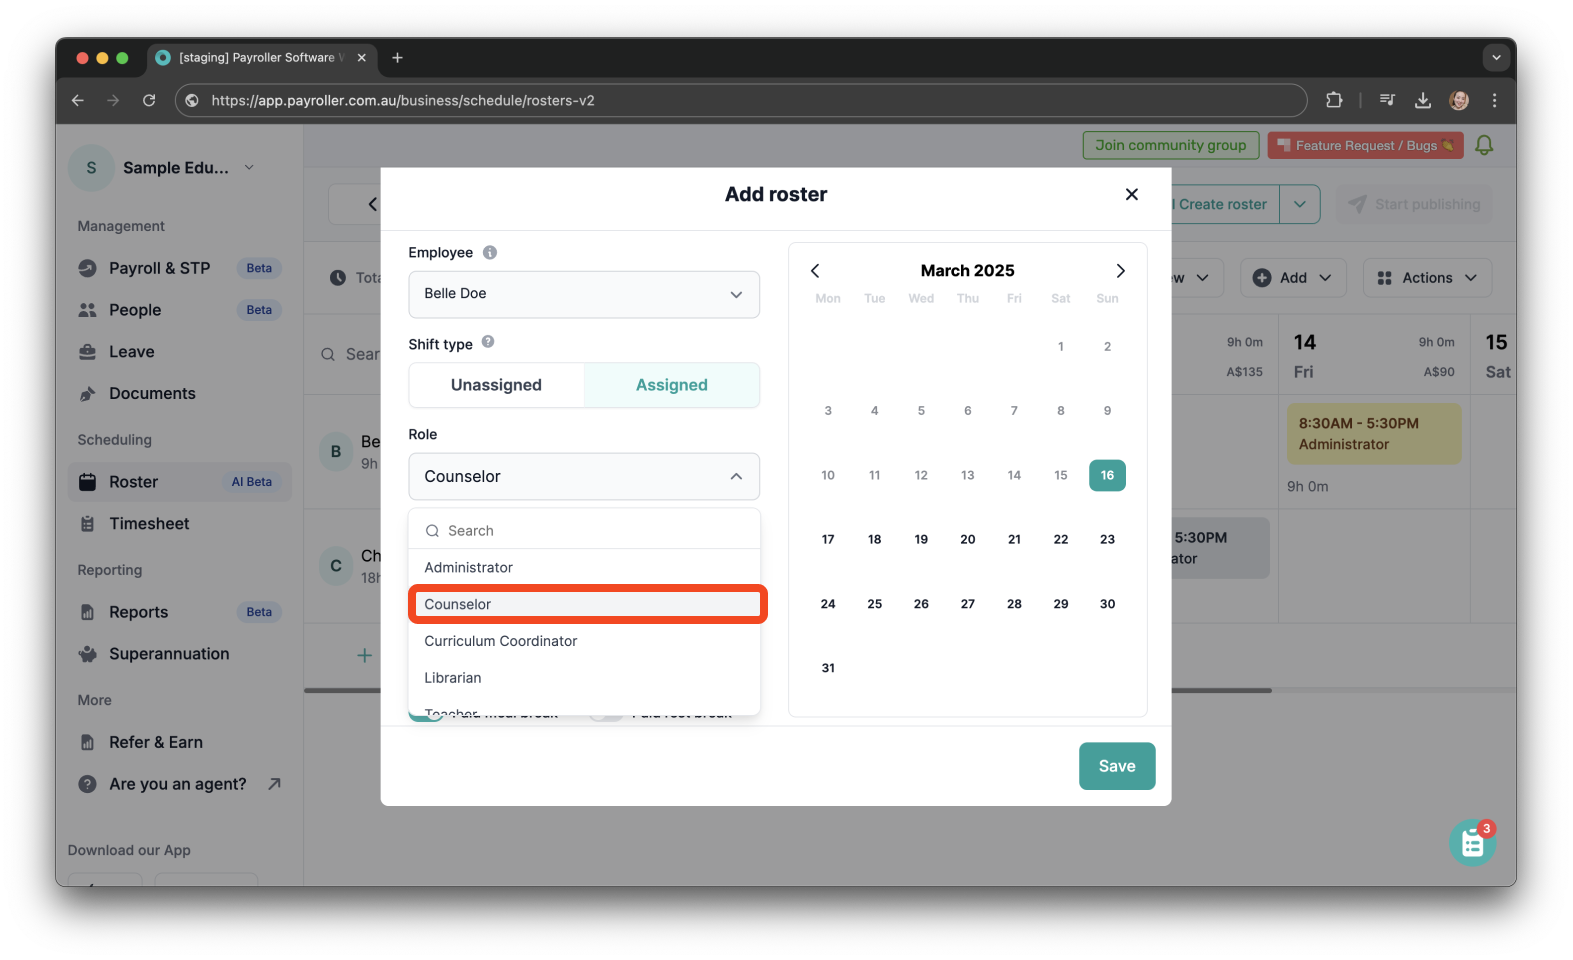The width and height of the screenshot is (1573, 960).
Task: Choose Counselor from the role list
Action: [584, 604]
